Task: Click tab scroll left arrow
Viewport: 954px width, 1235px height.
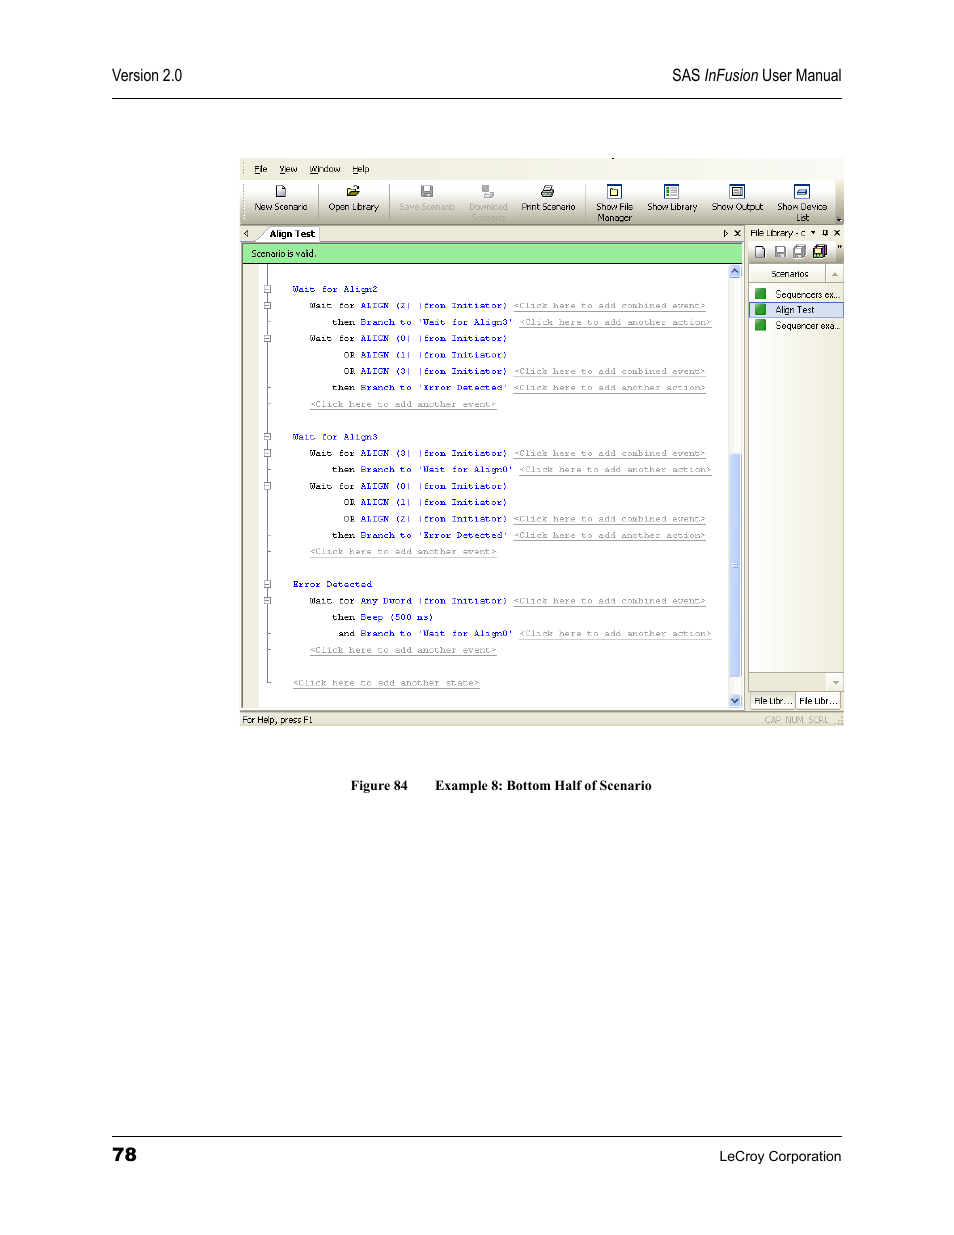Action: point(246,233)
